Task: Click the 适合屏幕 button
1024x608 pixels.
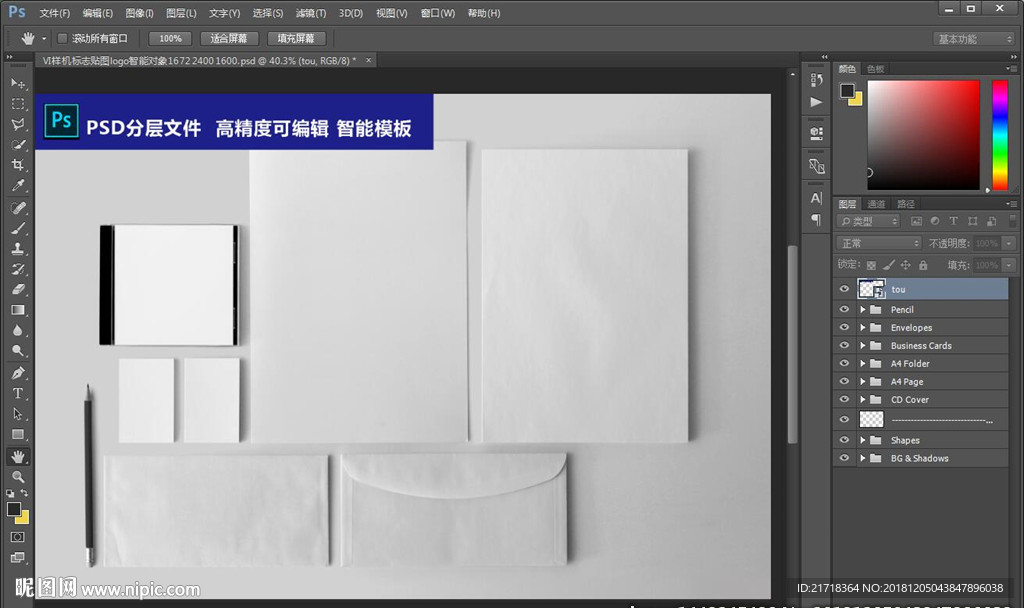Action: click(229, 38)
